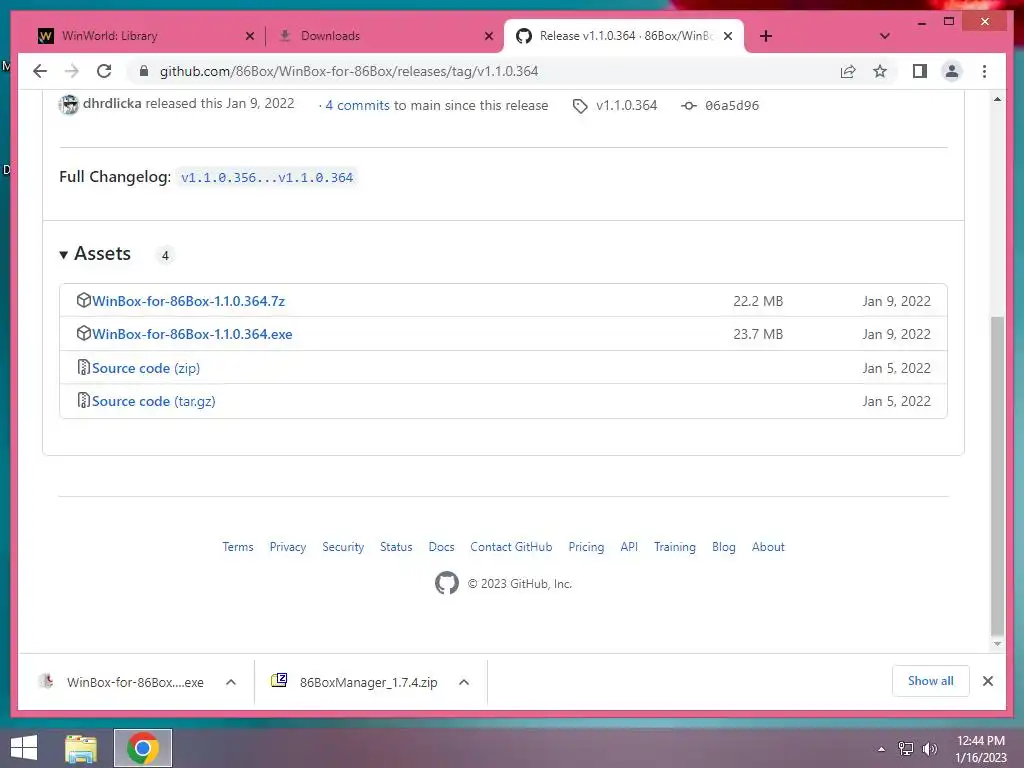Open the v1.1.0.356...v1.1.0.364 changelog link
The width and height of the screenshot is (1024, 768).
click(266, 177)
